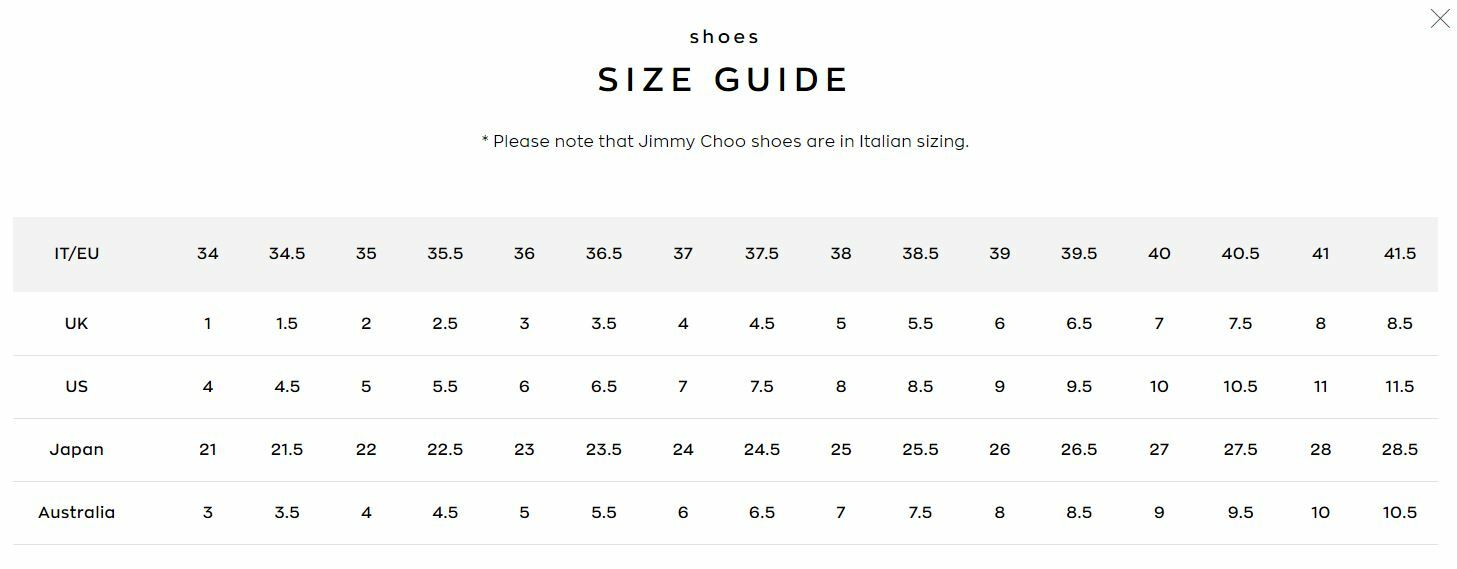The image size is (1457, 569).
Task: Select the Australia row label
Action: tap(77, 513)
